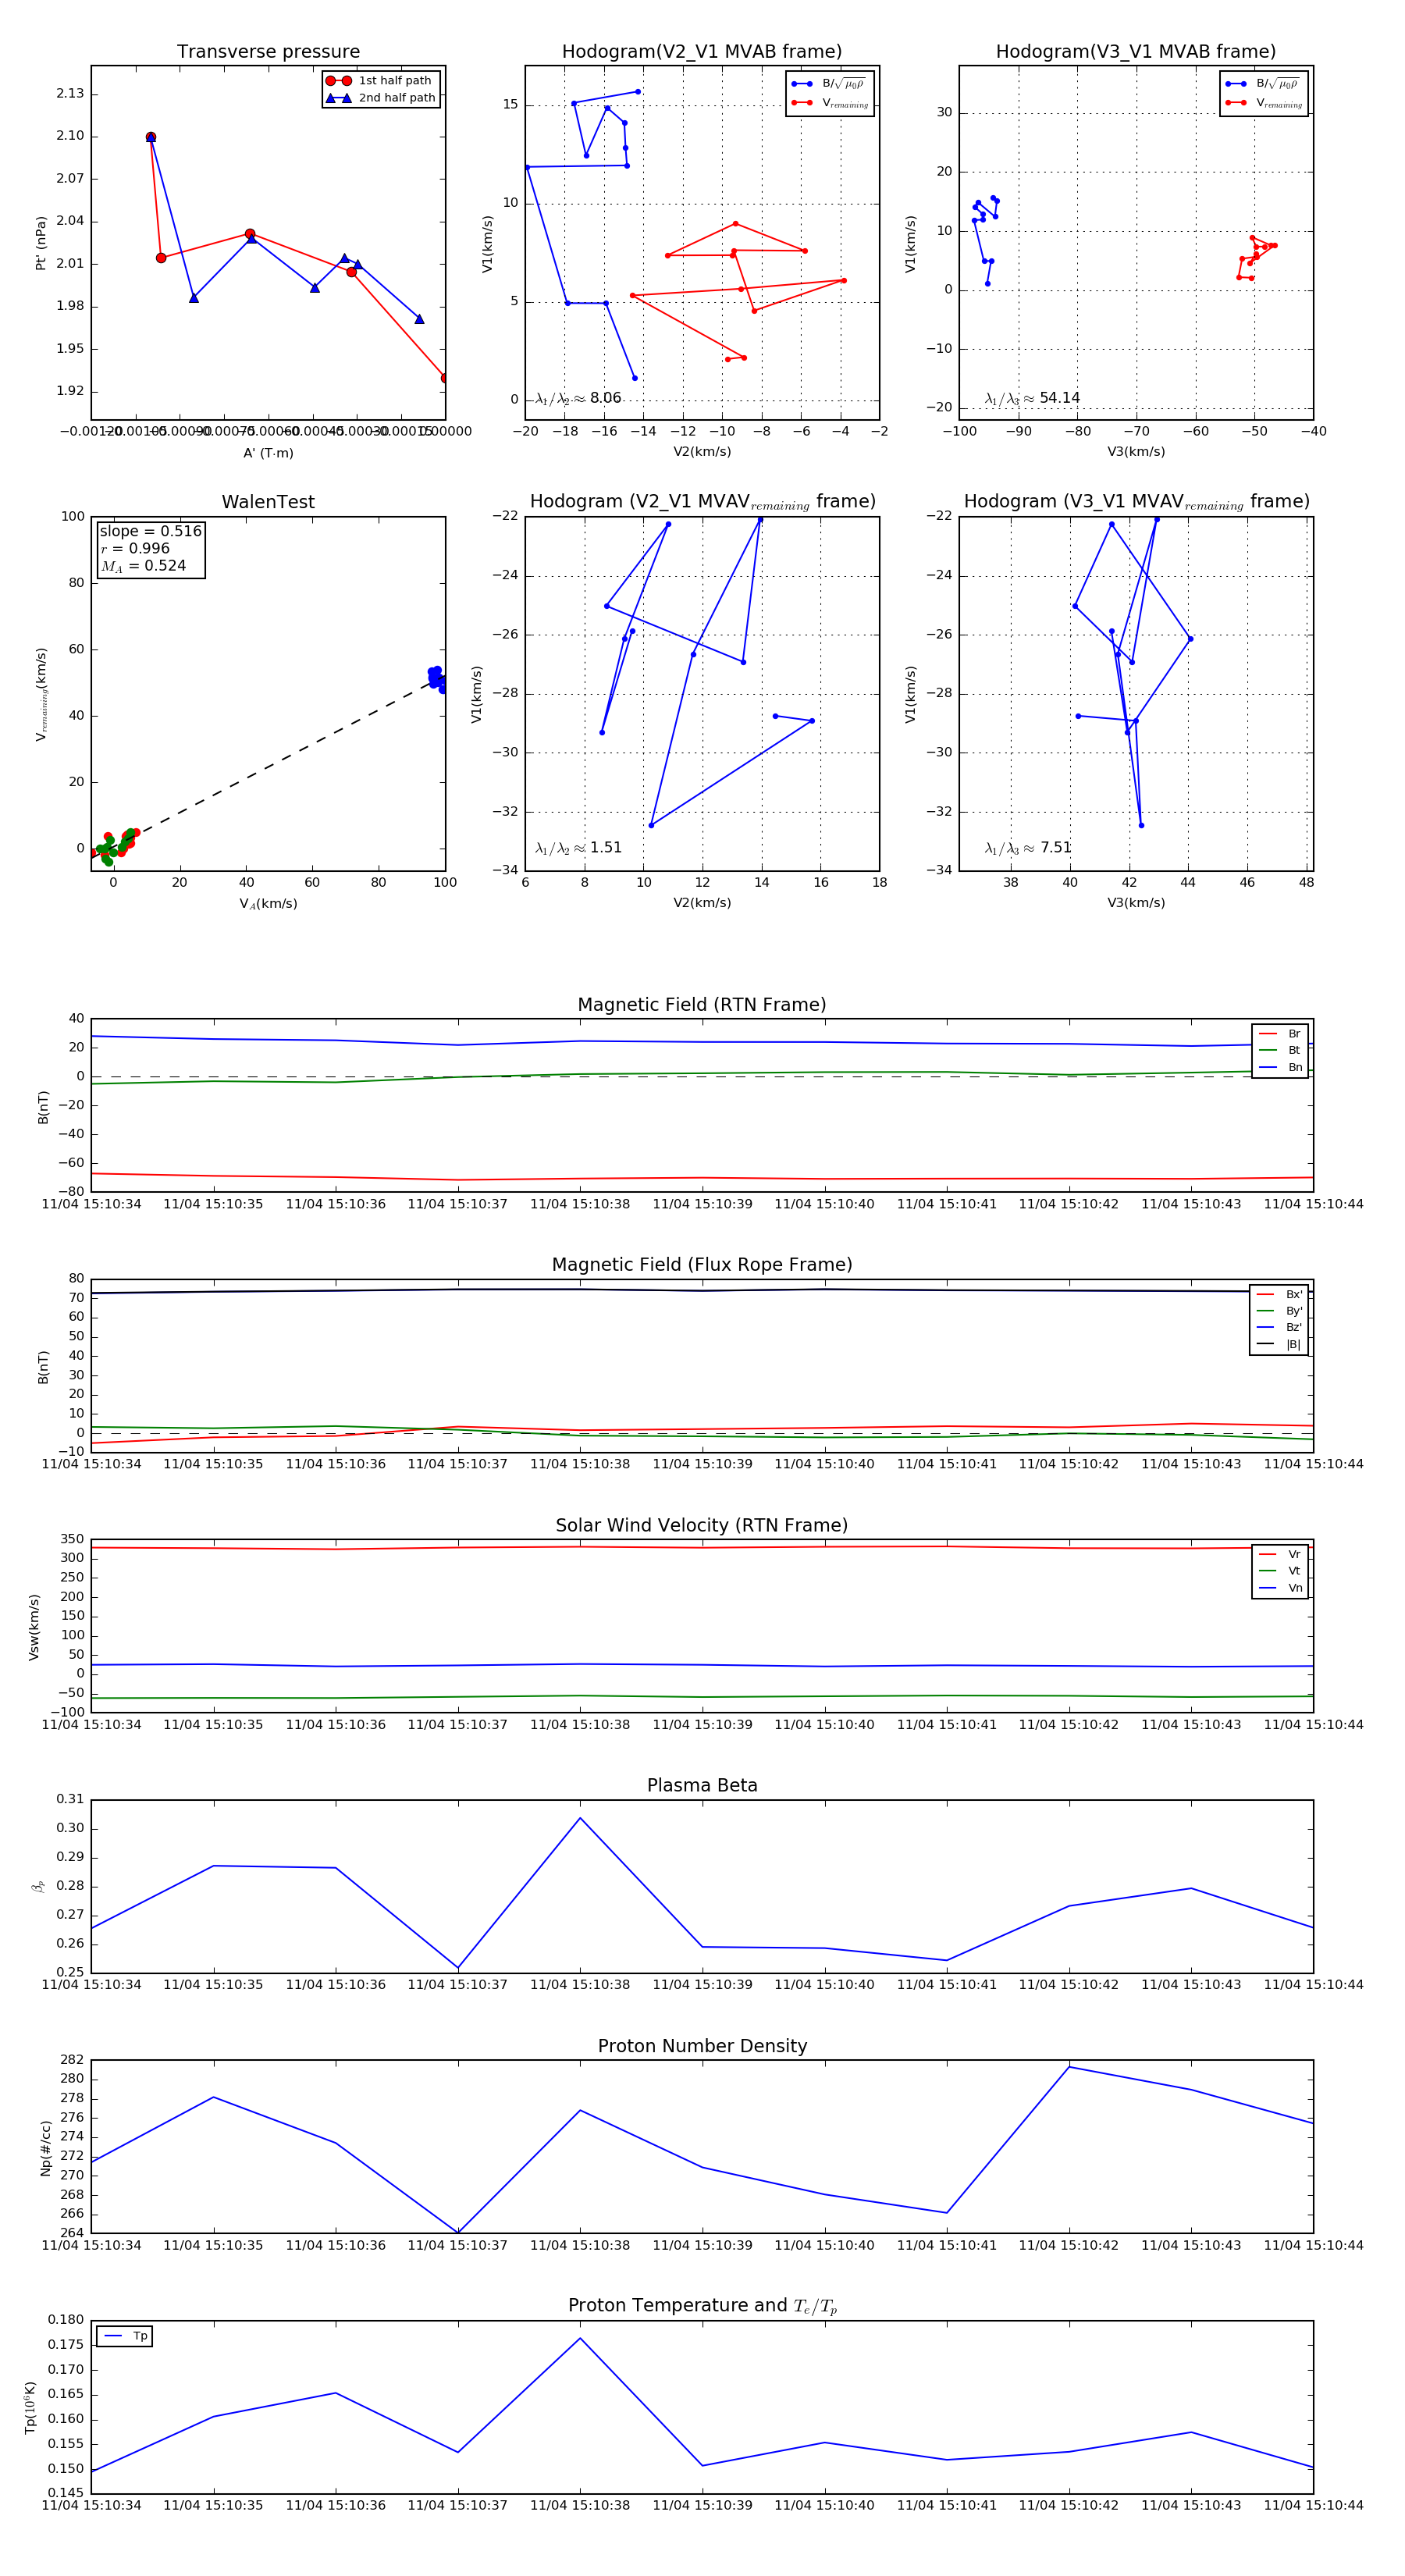Image resolution: width=1405 pixels, height=2576 pixels.
Task: Click the "Tp(10^6K)" y-axis label
Action: pos(31,2407)
